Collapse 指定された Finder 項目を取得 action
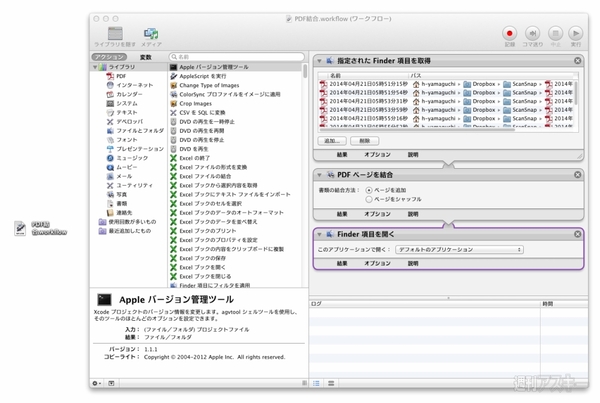The width and height of the screenshot is (600, 403). tap(319, 61)
